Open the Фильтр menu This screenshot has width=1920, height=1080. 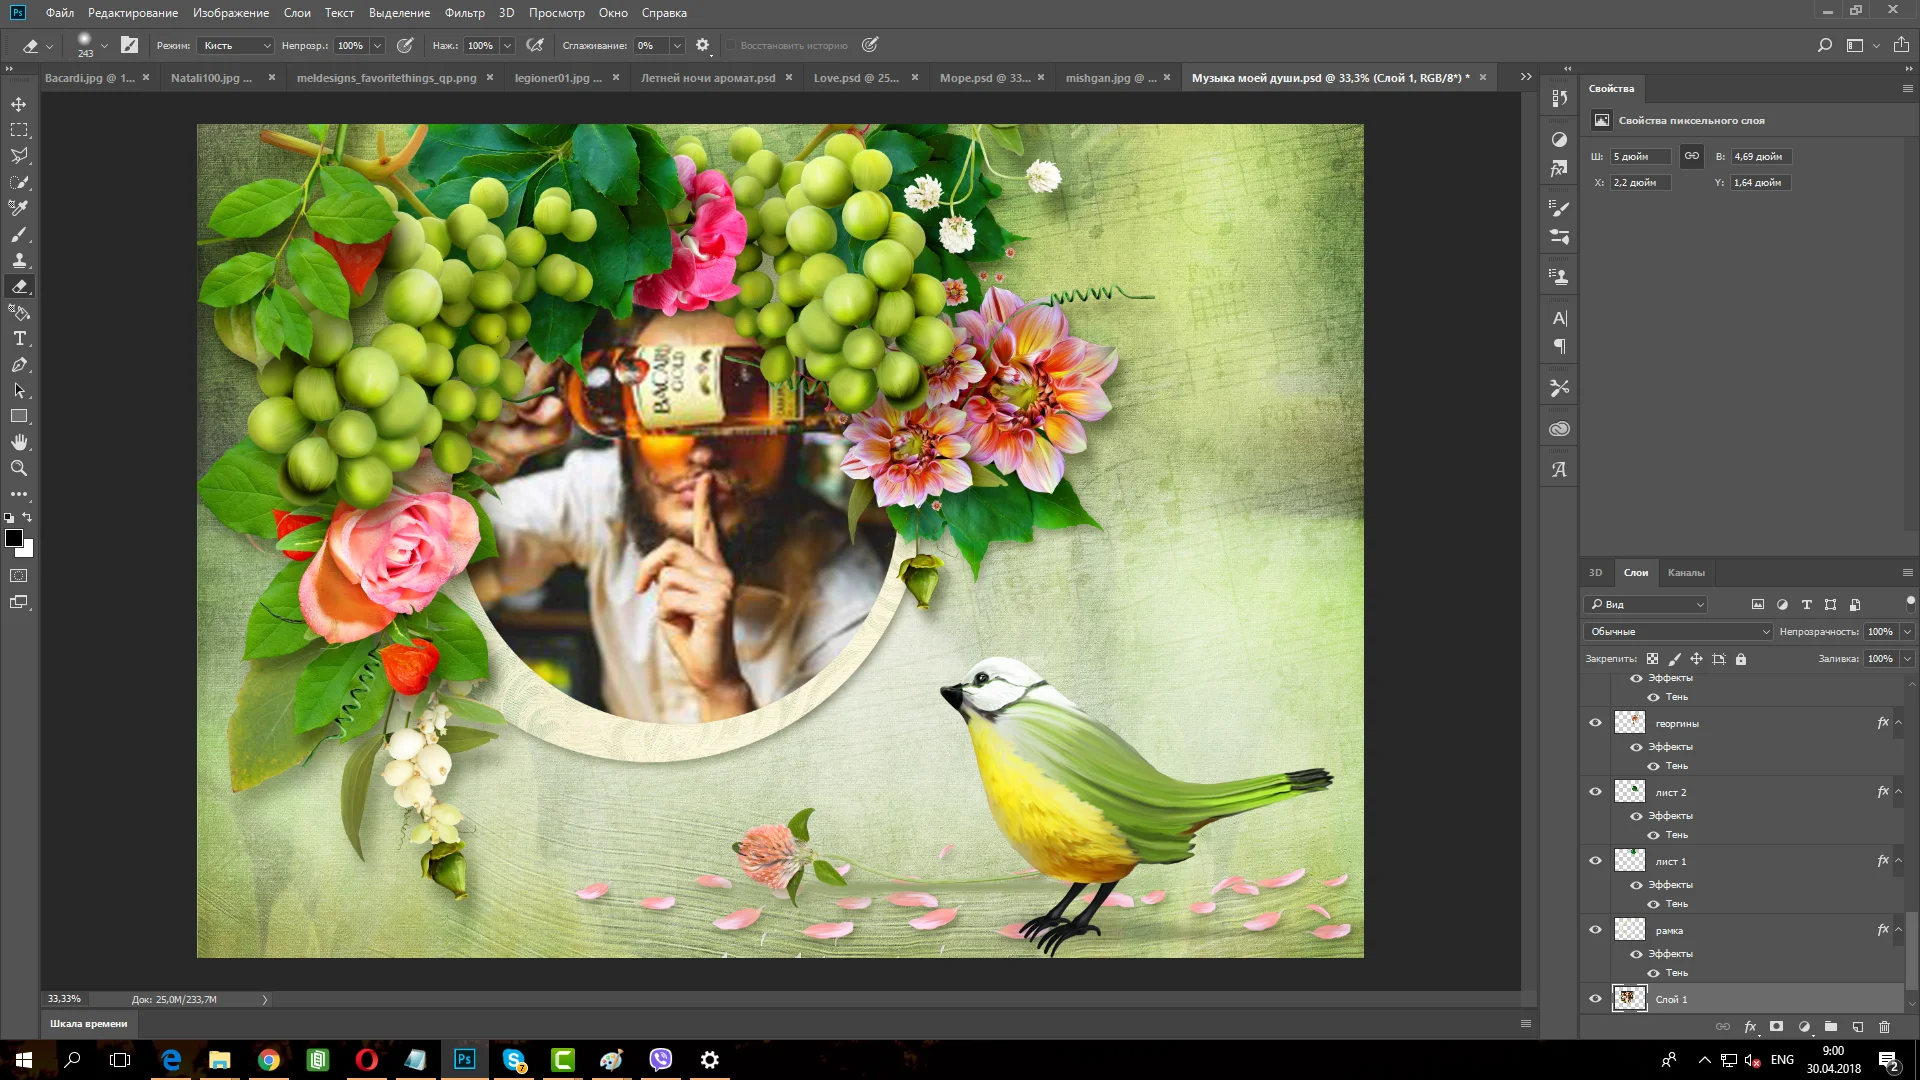click(x=464, y=13)
